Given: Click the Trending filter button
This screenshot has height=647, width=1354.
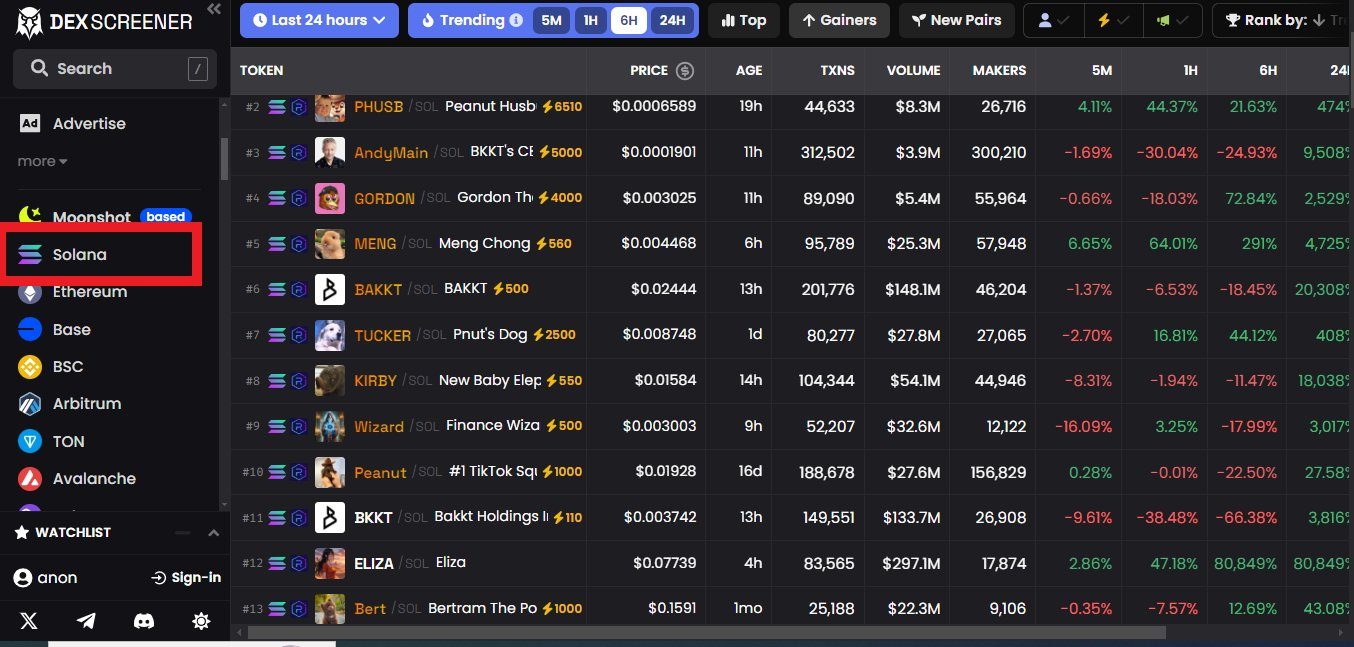Looking at the screenshot, I should pos(469,20).
